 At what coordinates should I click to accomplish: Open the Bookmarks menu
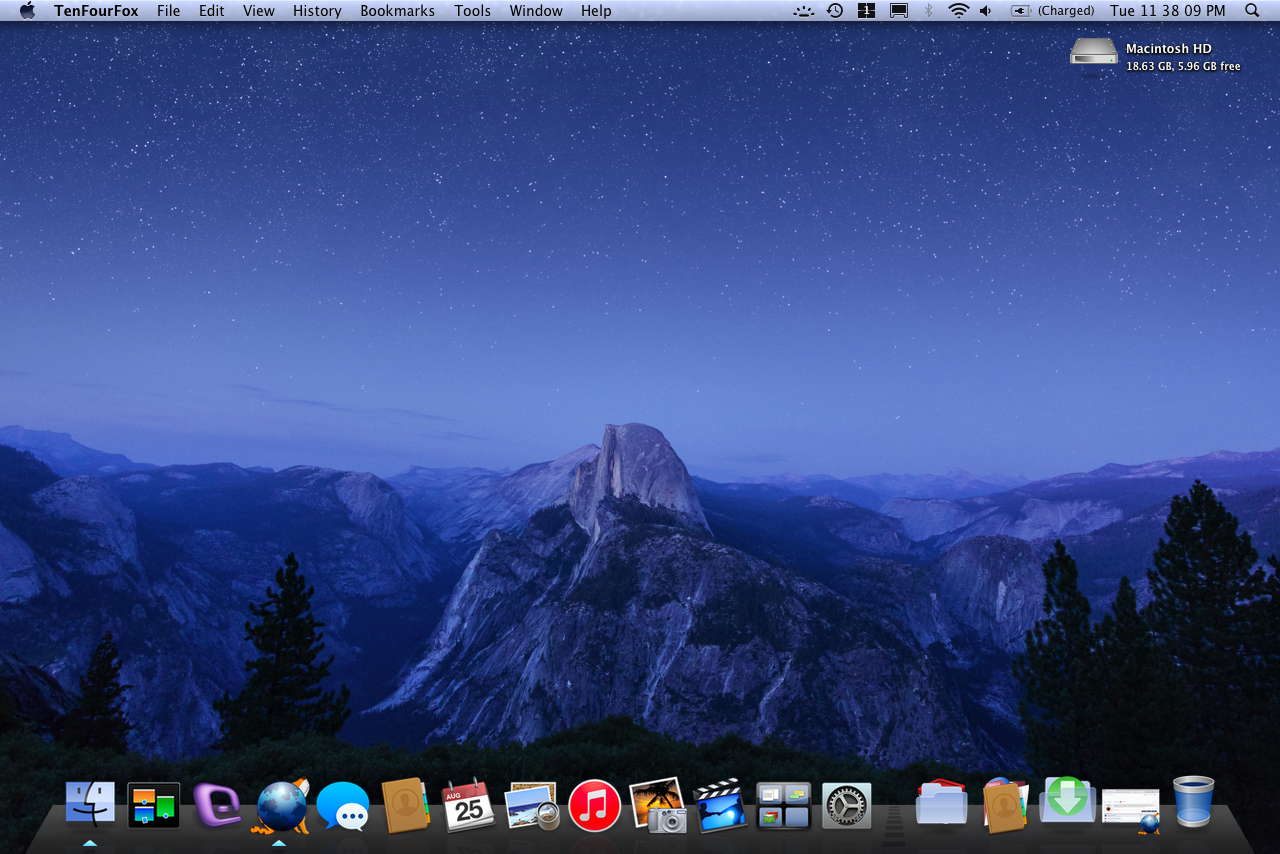pyautogui.click(x=397, y=11)
